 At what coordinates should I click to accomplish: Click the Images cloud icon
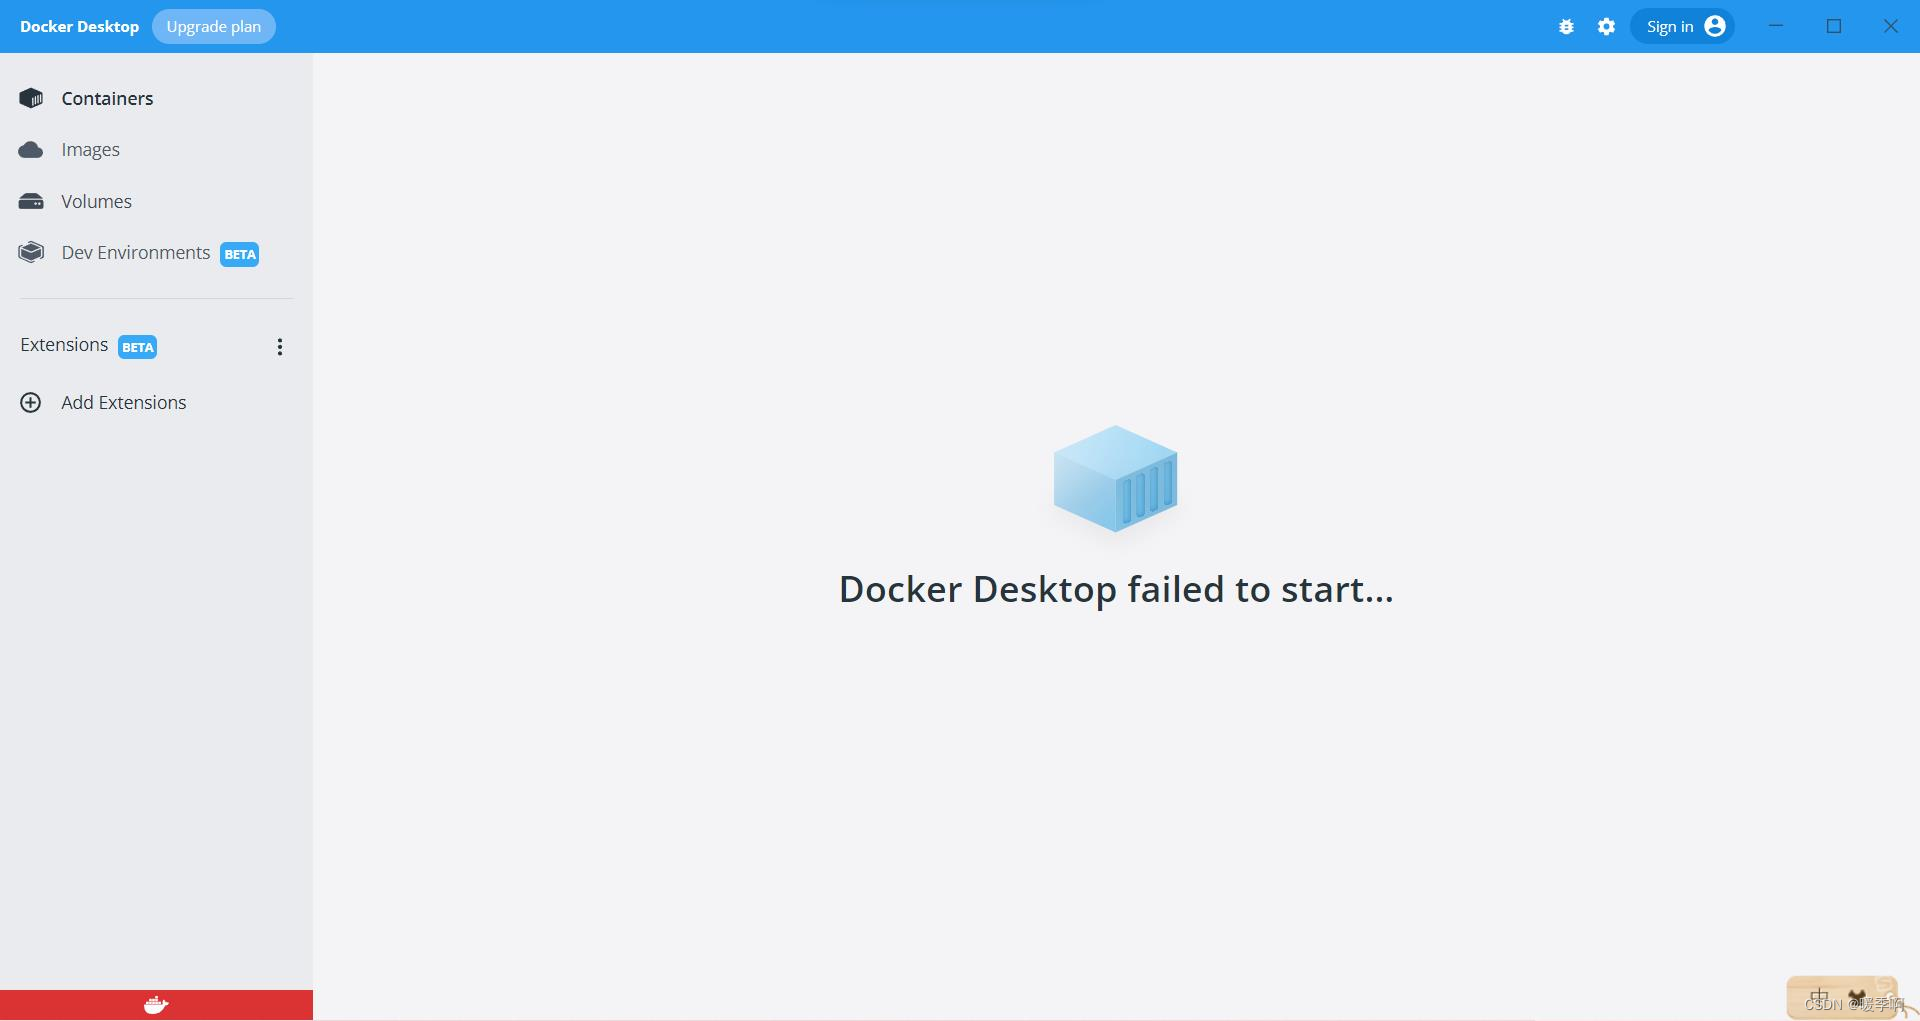click(31, 150)
